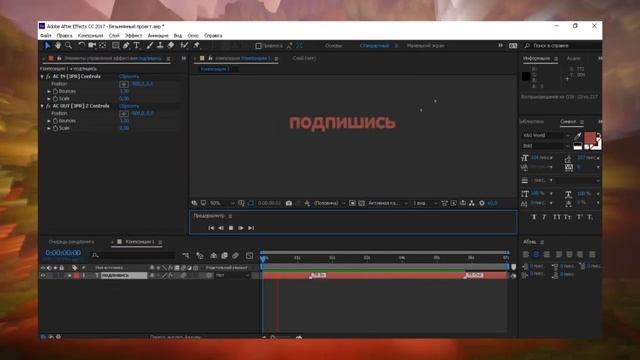
Task: Select the Roto Brush tool
Action: [x=184, y=45]
